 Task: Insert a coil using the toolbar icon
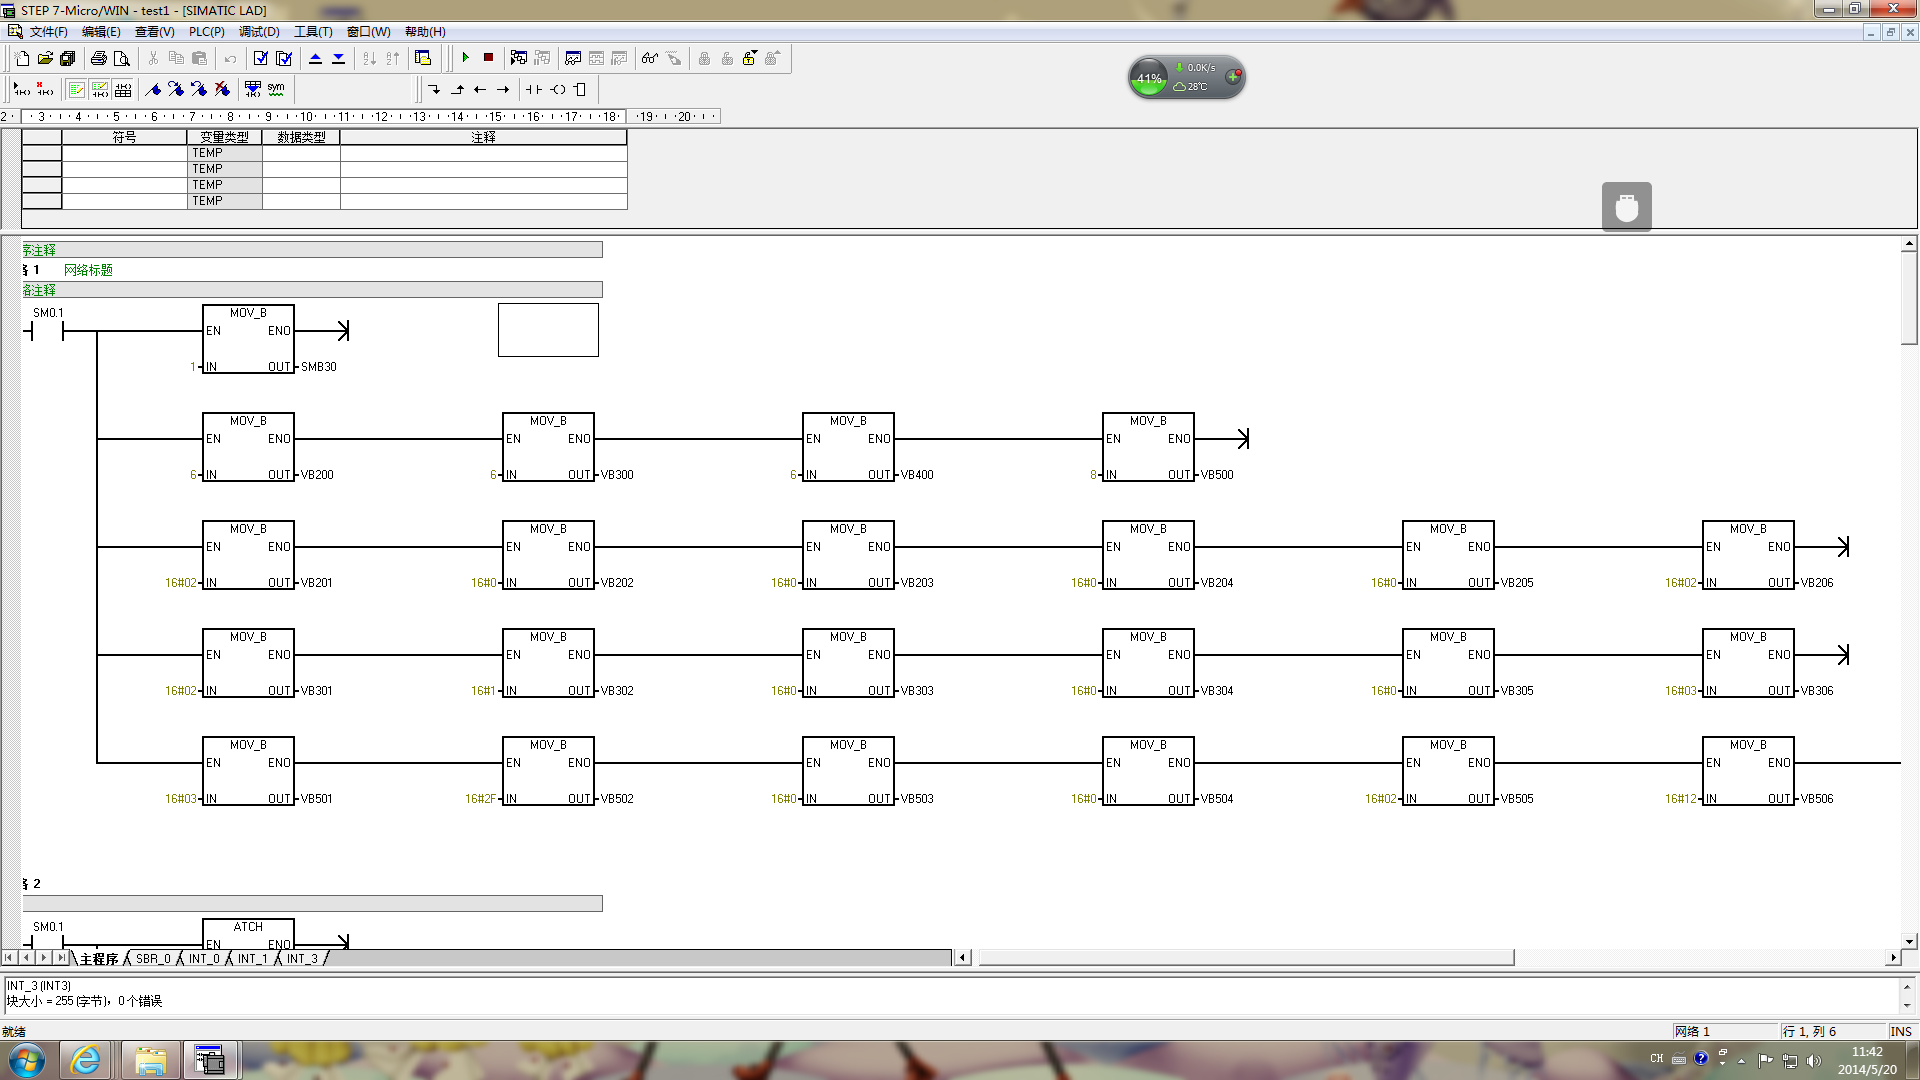[558, 89]
